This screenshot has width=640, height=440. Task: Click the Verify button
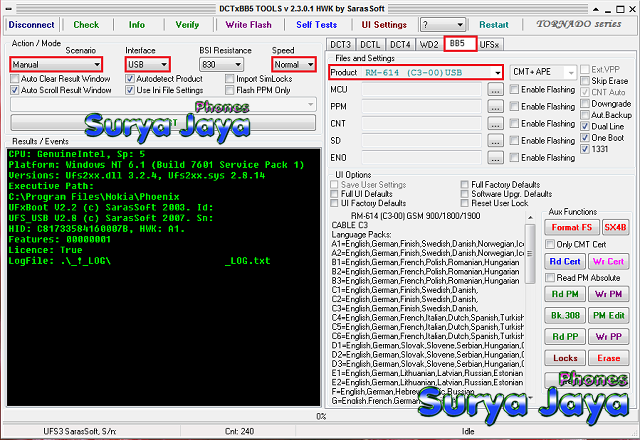187,25
